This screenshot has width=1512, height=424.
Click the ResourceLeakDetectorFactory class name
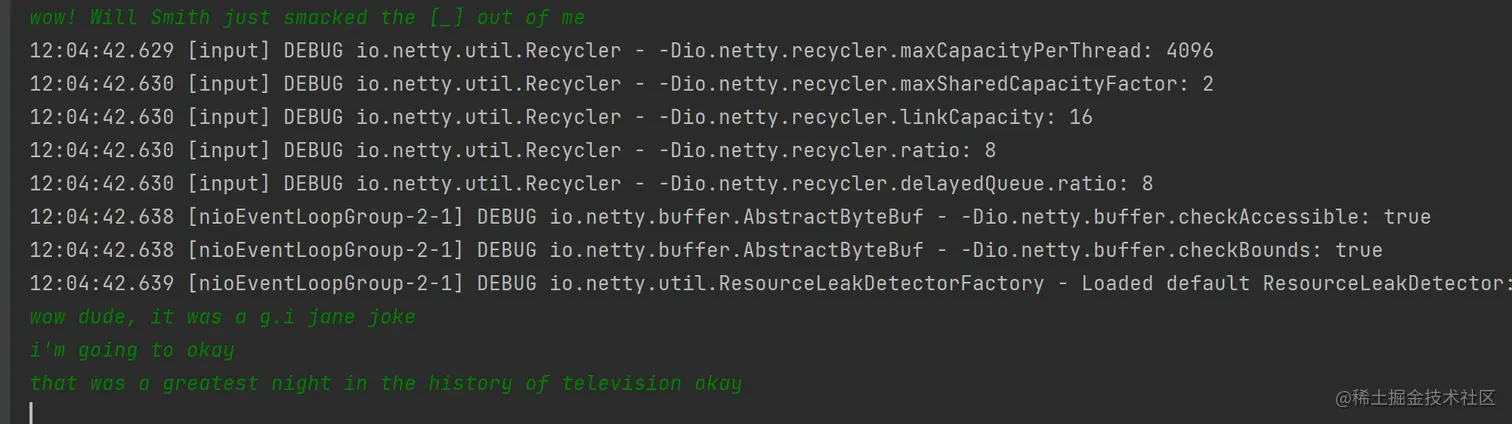pyautogui.click(x=797, y=283)
